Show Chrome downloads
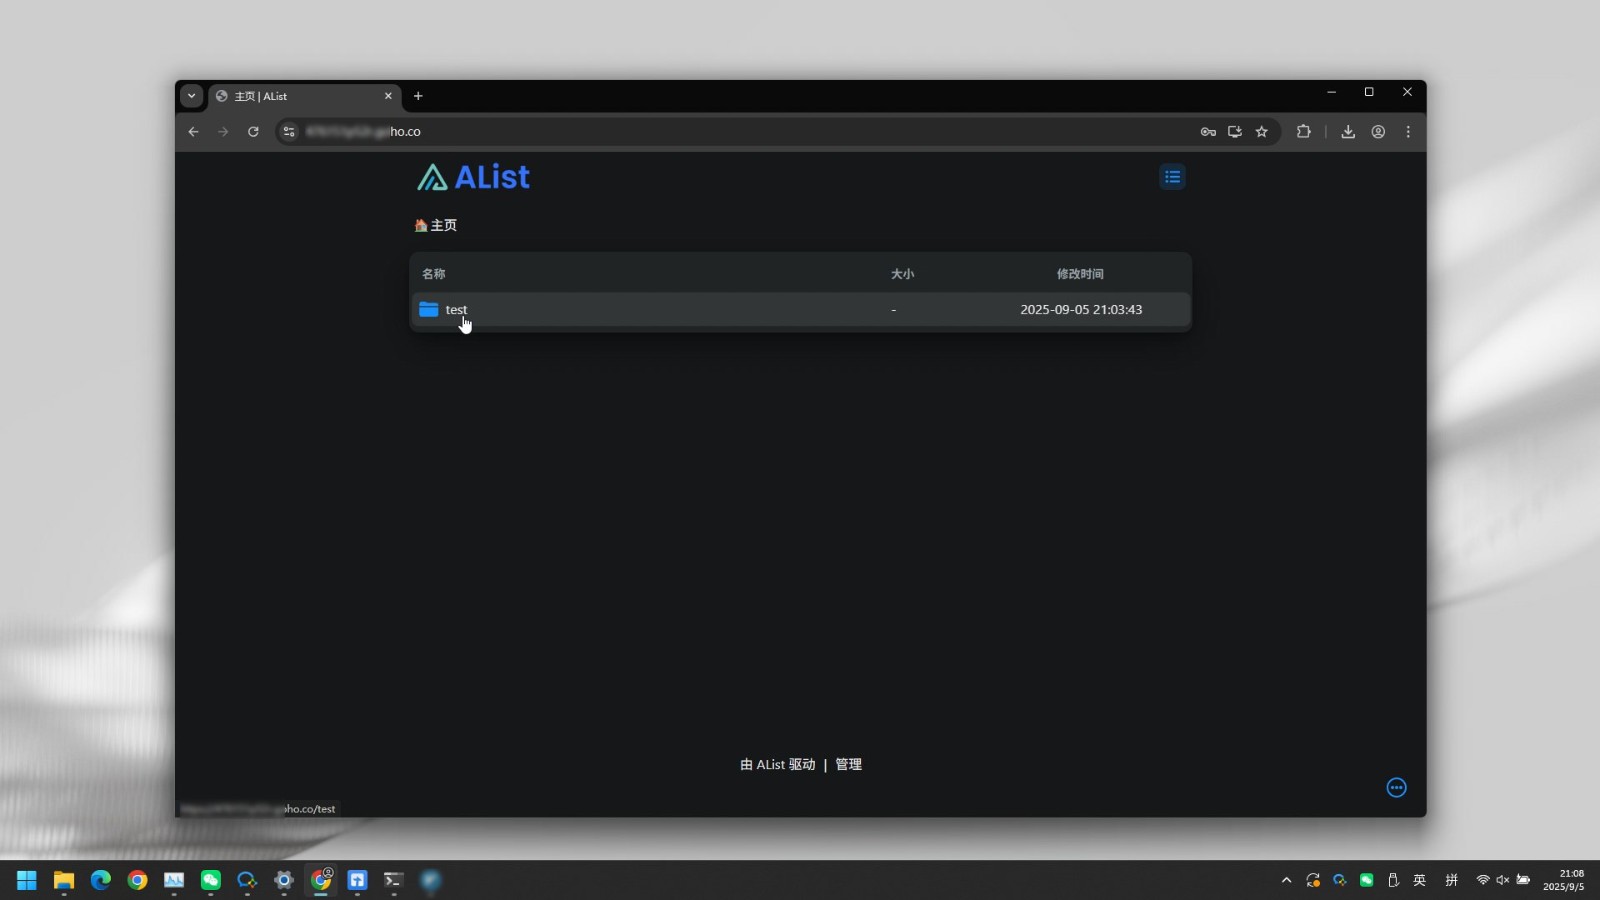The image size is (1600, 900). point(1348,132)
